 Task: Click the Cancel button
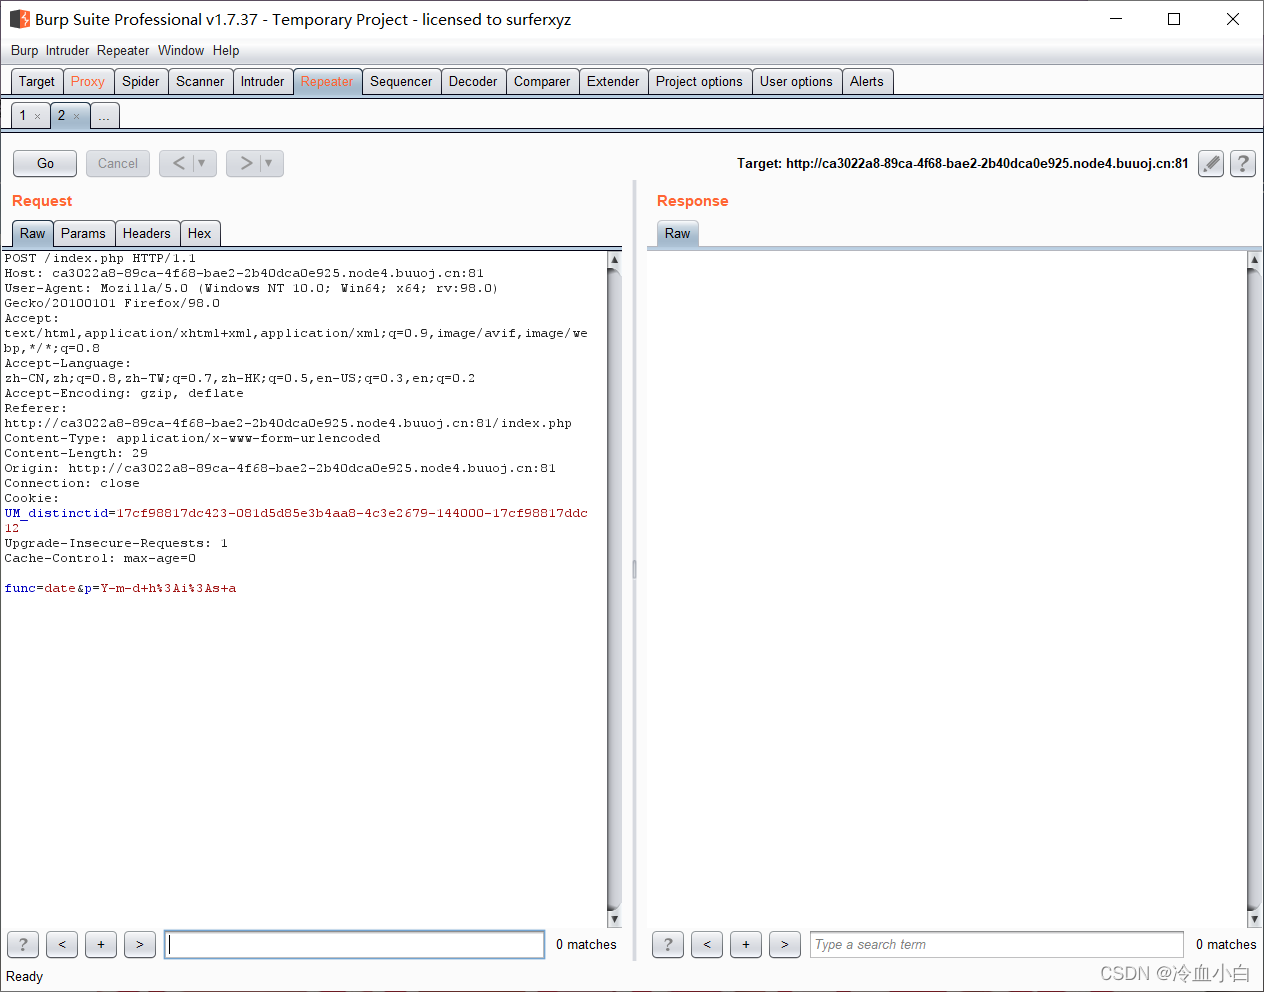118,163
